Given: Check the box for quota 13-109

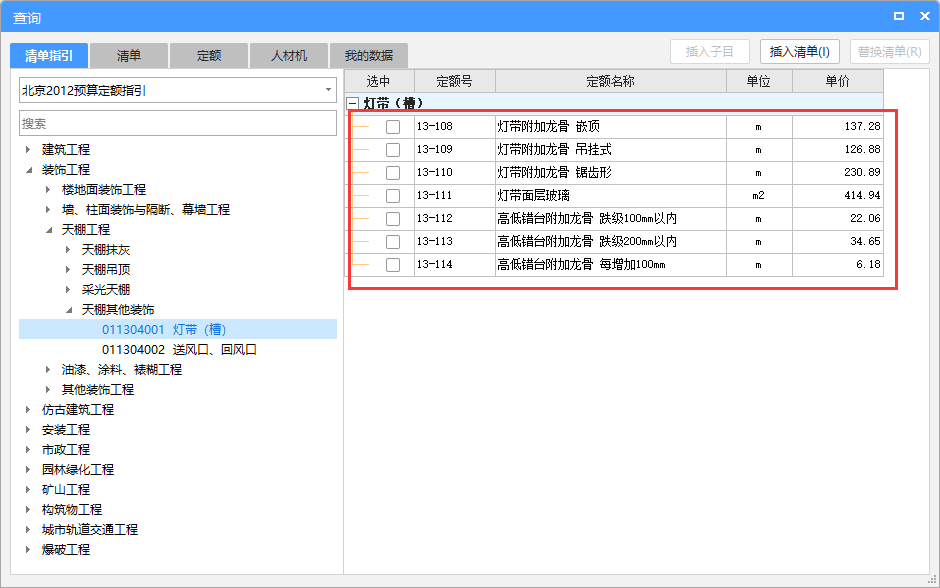Looking at the screenshot, I should pyautogui.click(x=393, y=150).
